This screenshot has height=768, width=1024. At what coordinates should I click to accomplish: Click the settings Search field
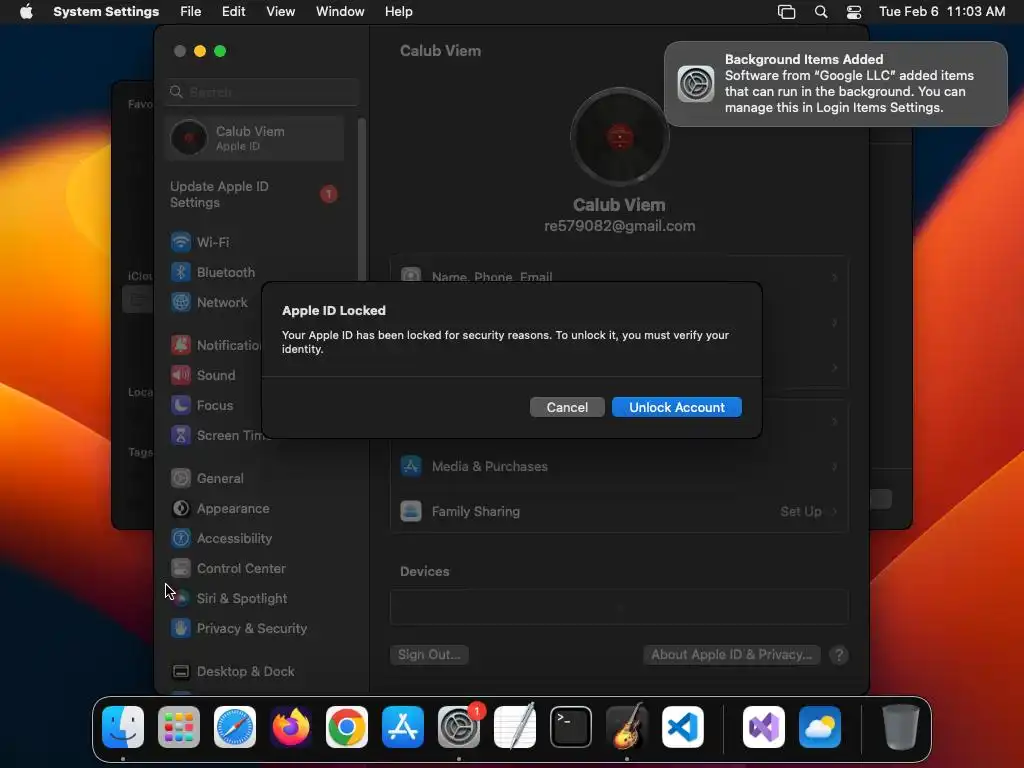(262, 92)
